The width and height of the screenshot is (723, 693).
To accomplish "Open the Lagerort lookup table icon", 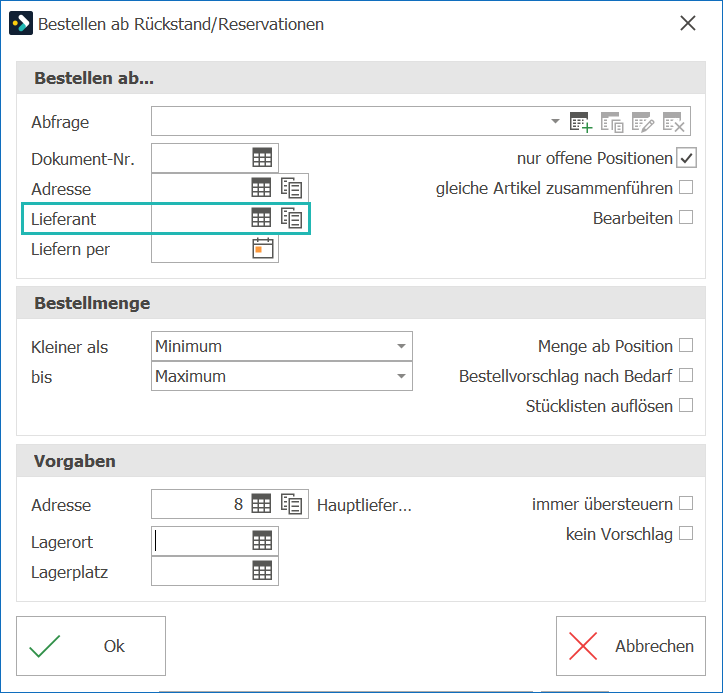I will pyautogui.click(x=262, y=540).
